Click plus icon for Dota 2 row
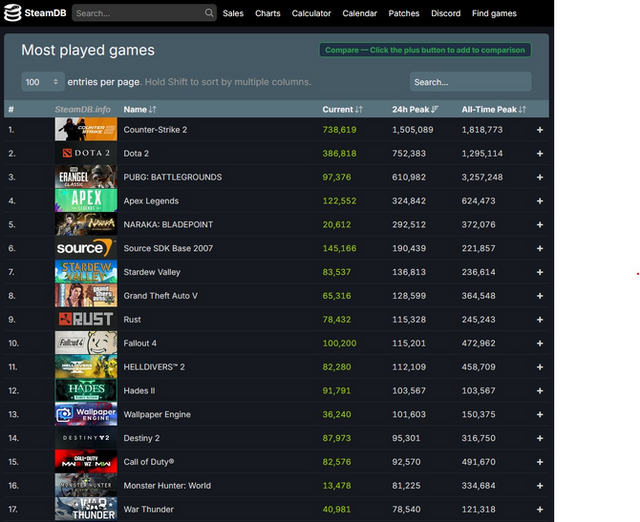Image resolution: width=640 pixels, height=522 pixels. coord(540,153)
